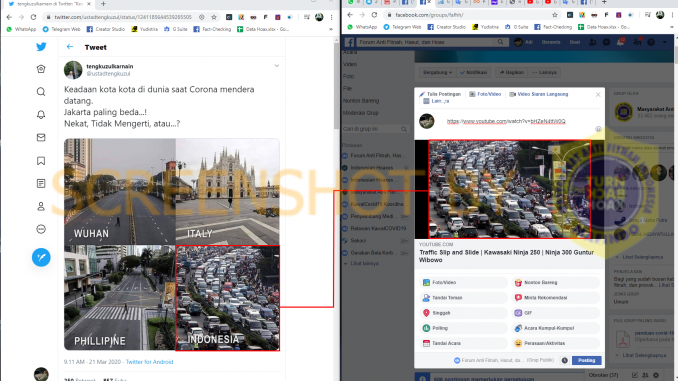Click Facebook logo in blue header
Image resolution: width=678 pixels, height=381 pixels.
pyautogui.click(x=349, y=42)
